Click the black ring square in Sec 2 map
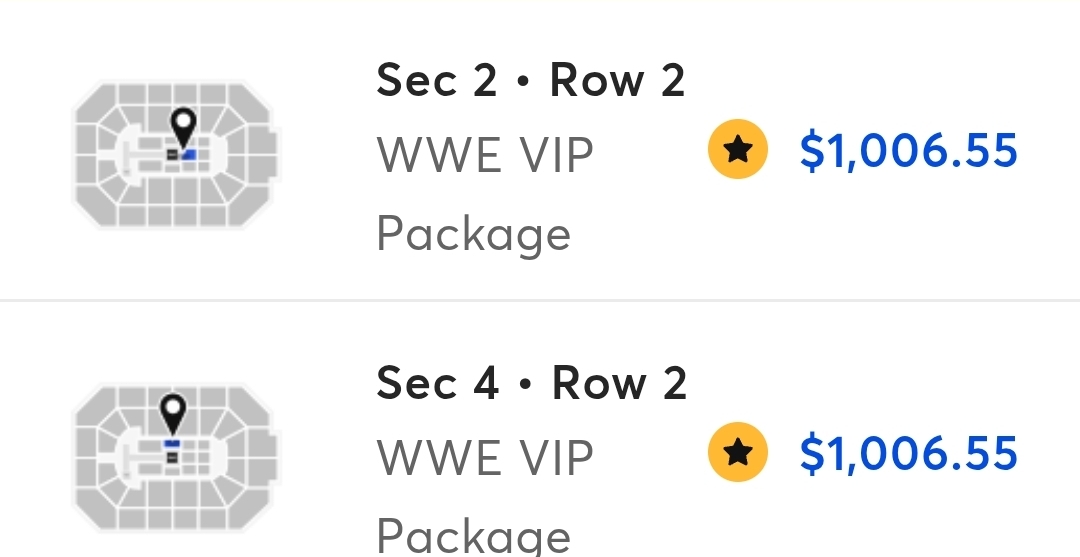This screenshot has width=1080, height=557. 172,156
